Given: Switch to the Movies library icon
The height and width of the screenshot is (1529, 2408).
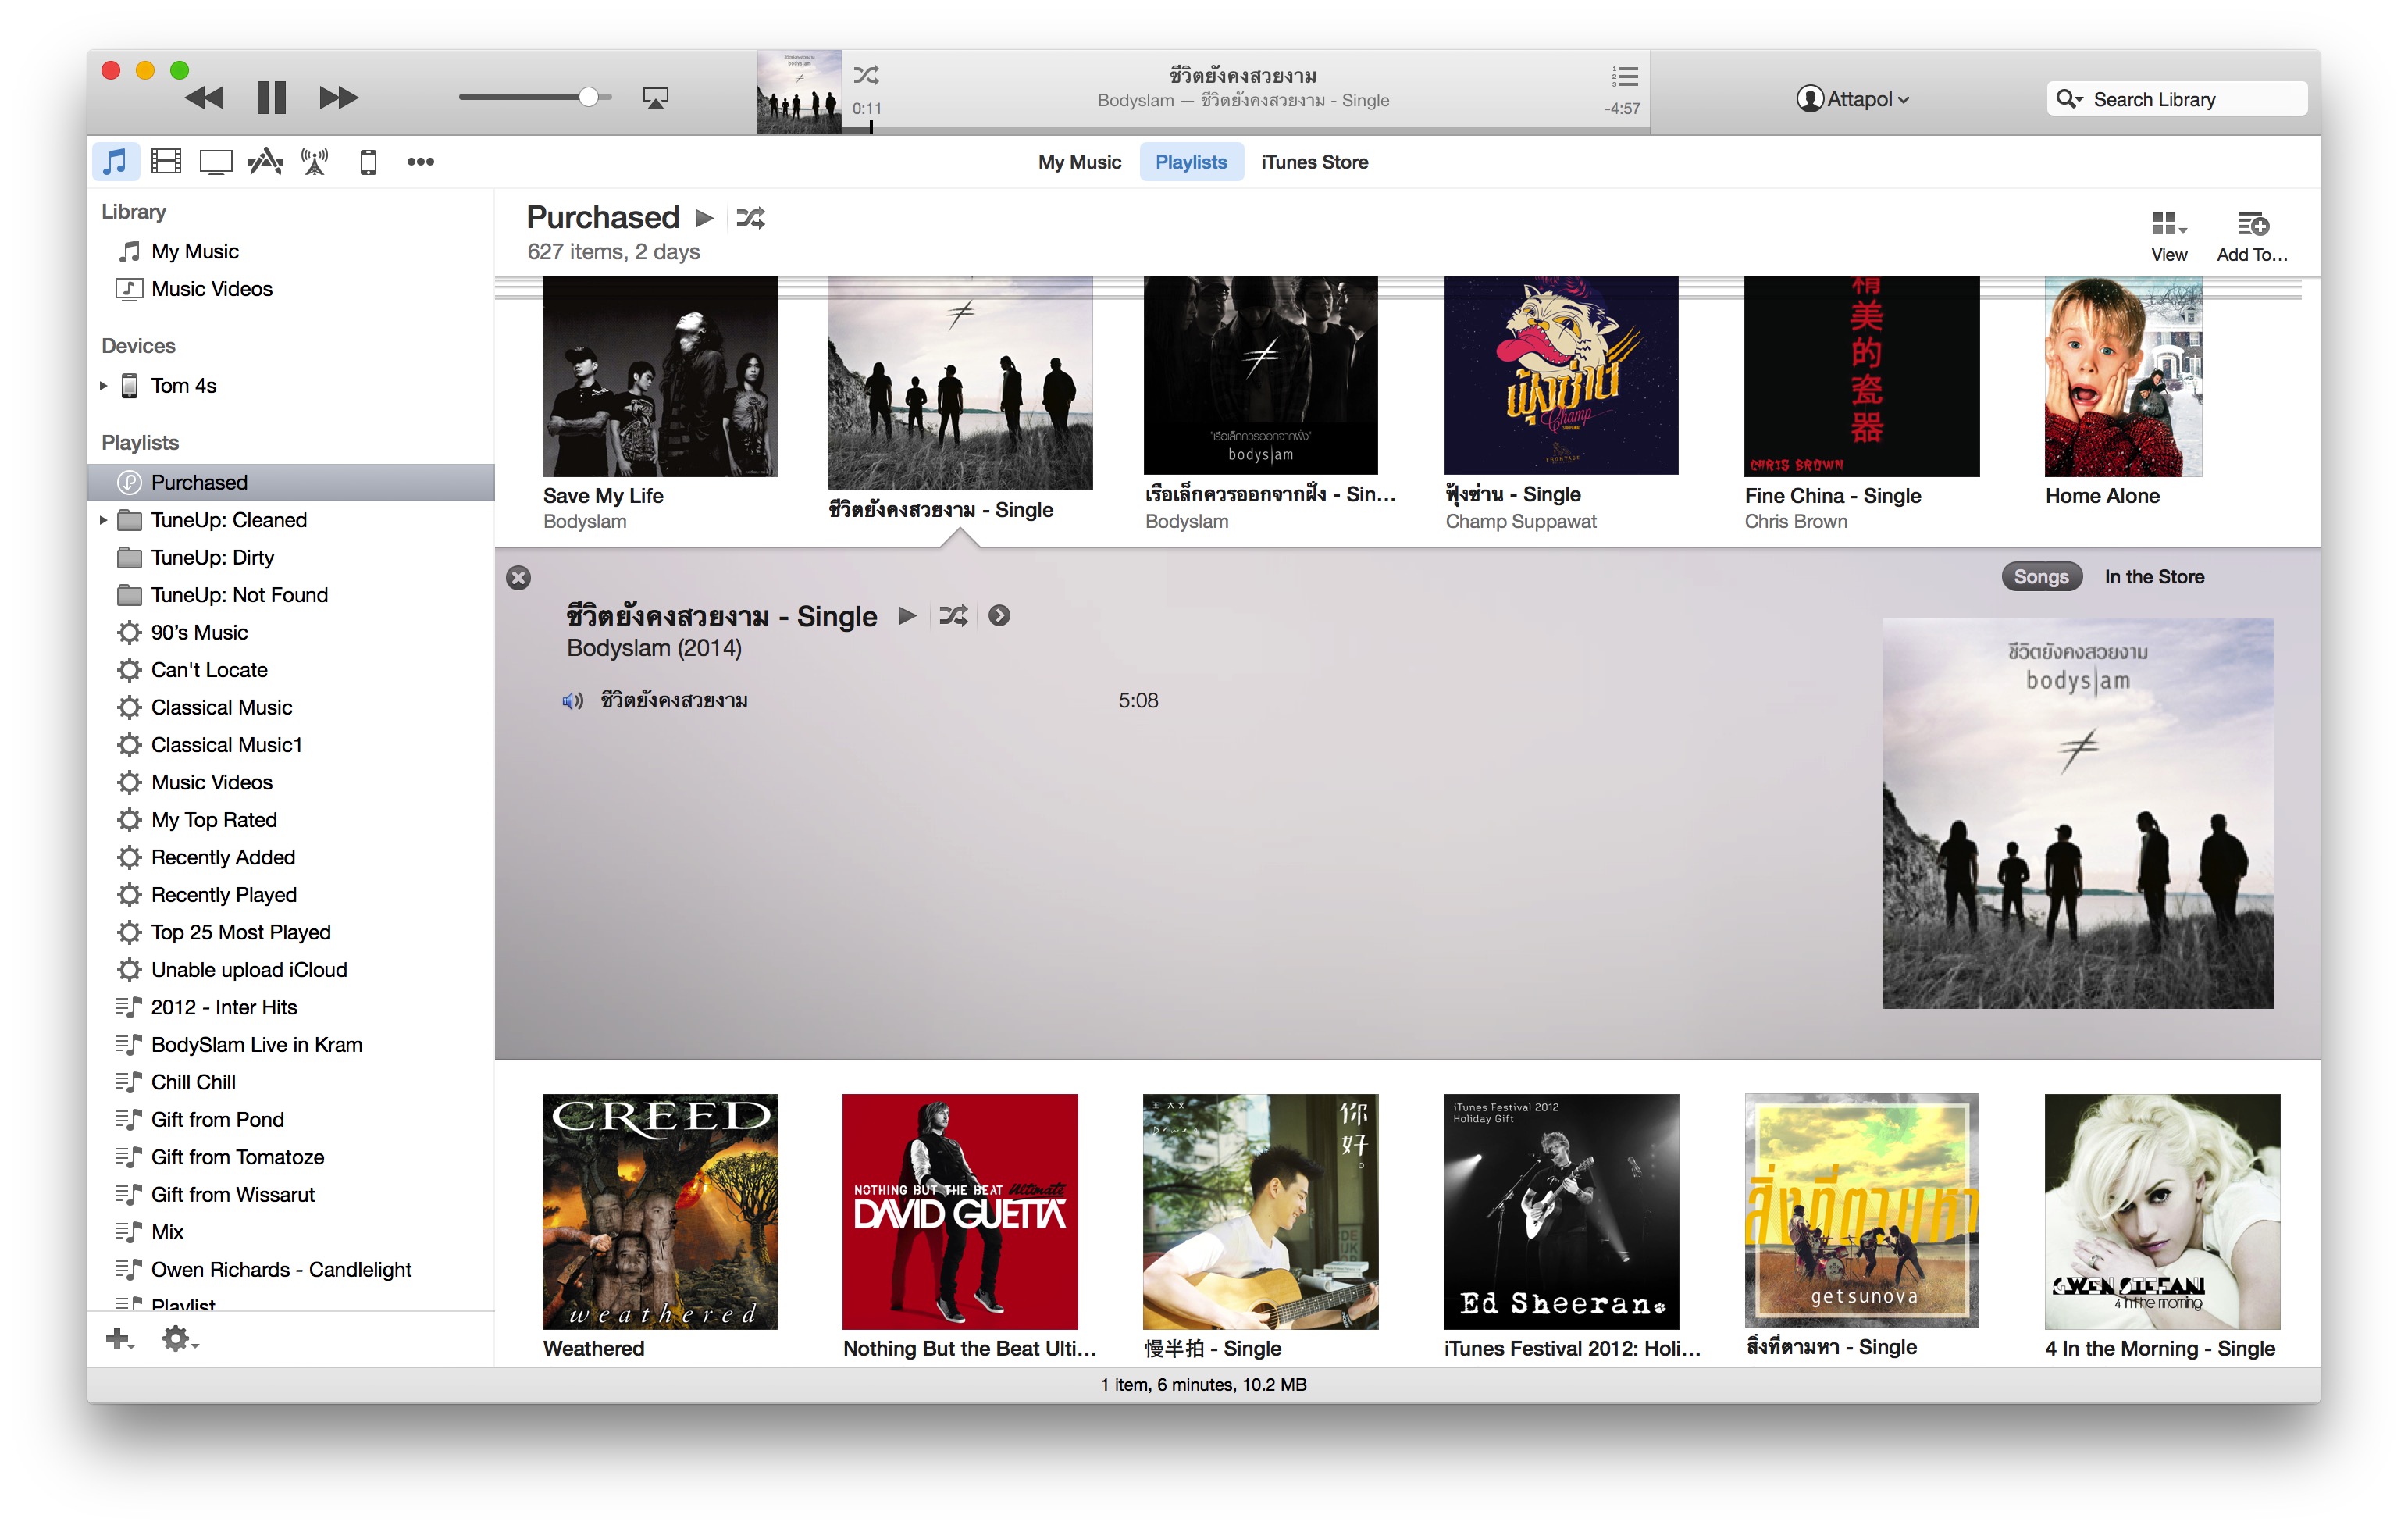Looking at the screenshot, I should (x=166, y=161).
